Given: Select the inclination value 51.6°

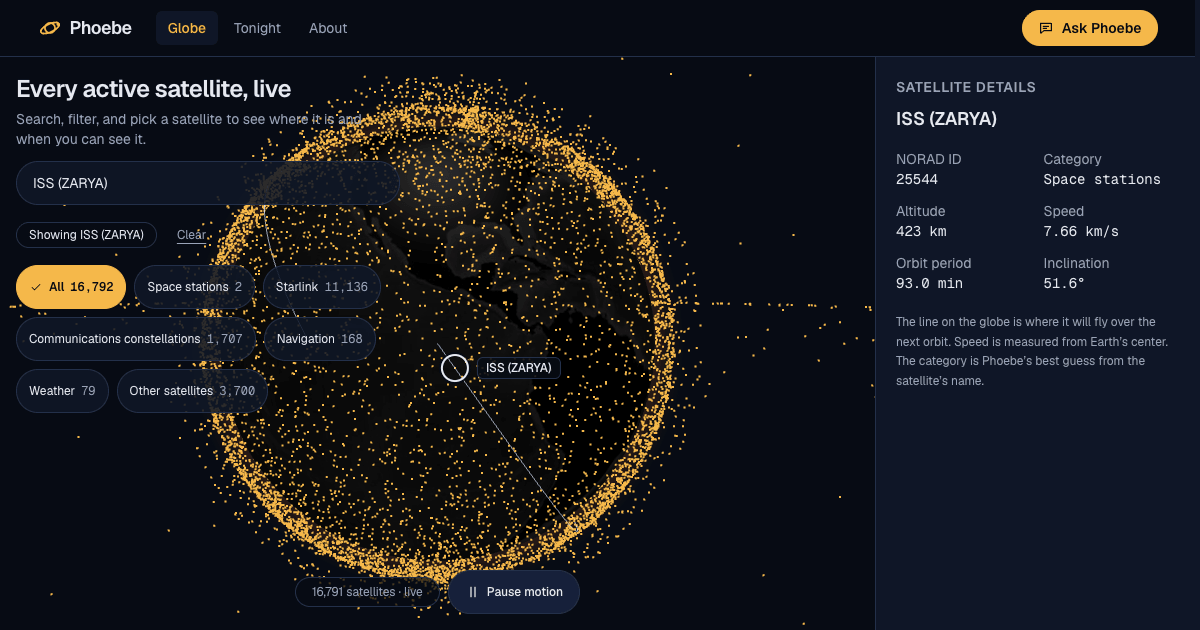Looking at the screenshot, I should tap(1064, 284).
